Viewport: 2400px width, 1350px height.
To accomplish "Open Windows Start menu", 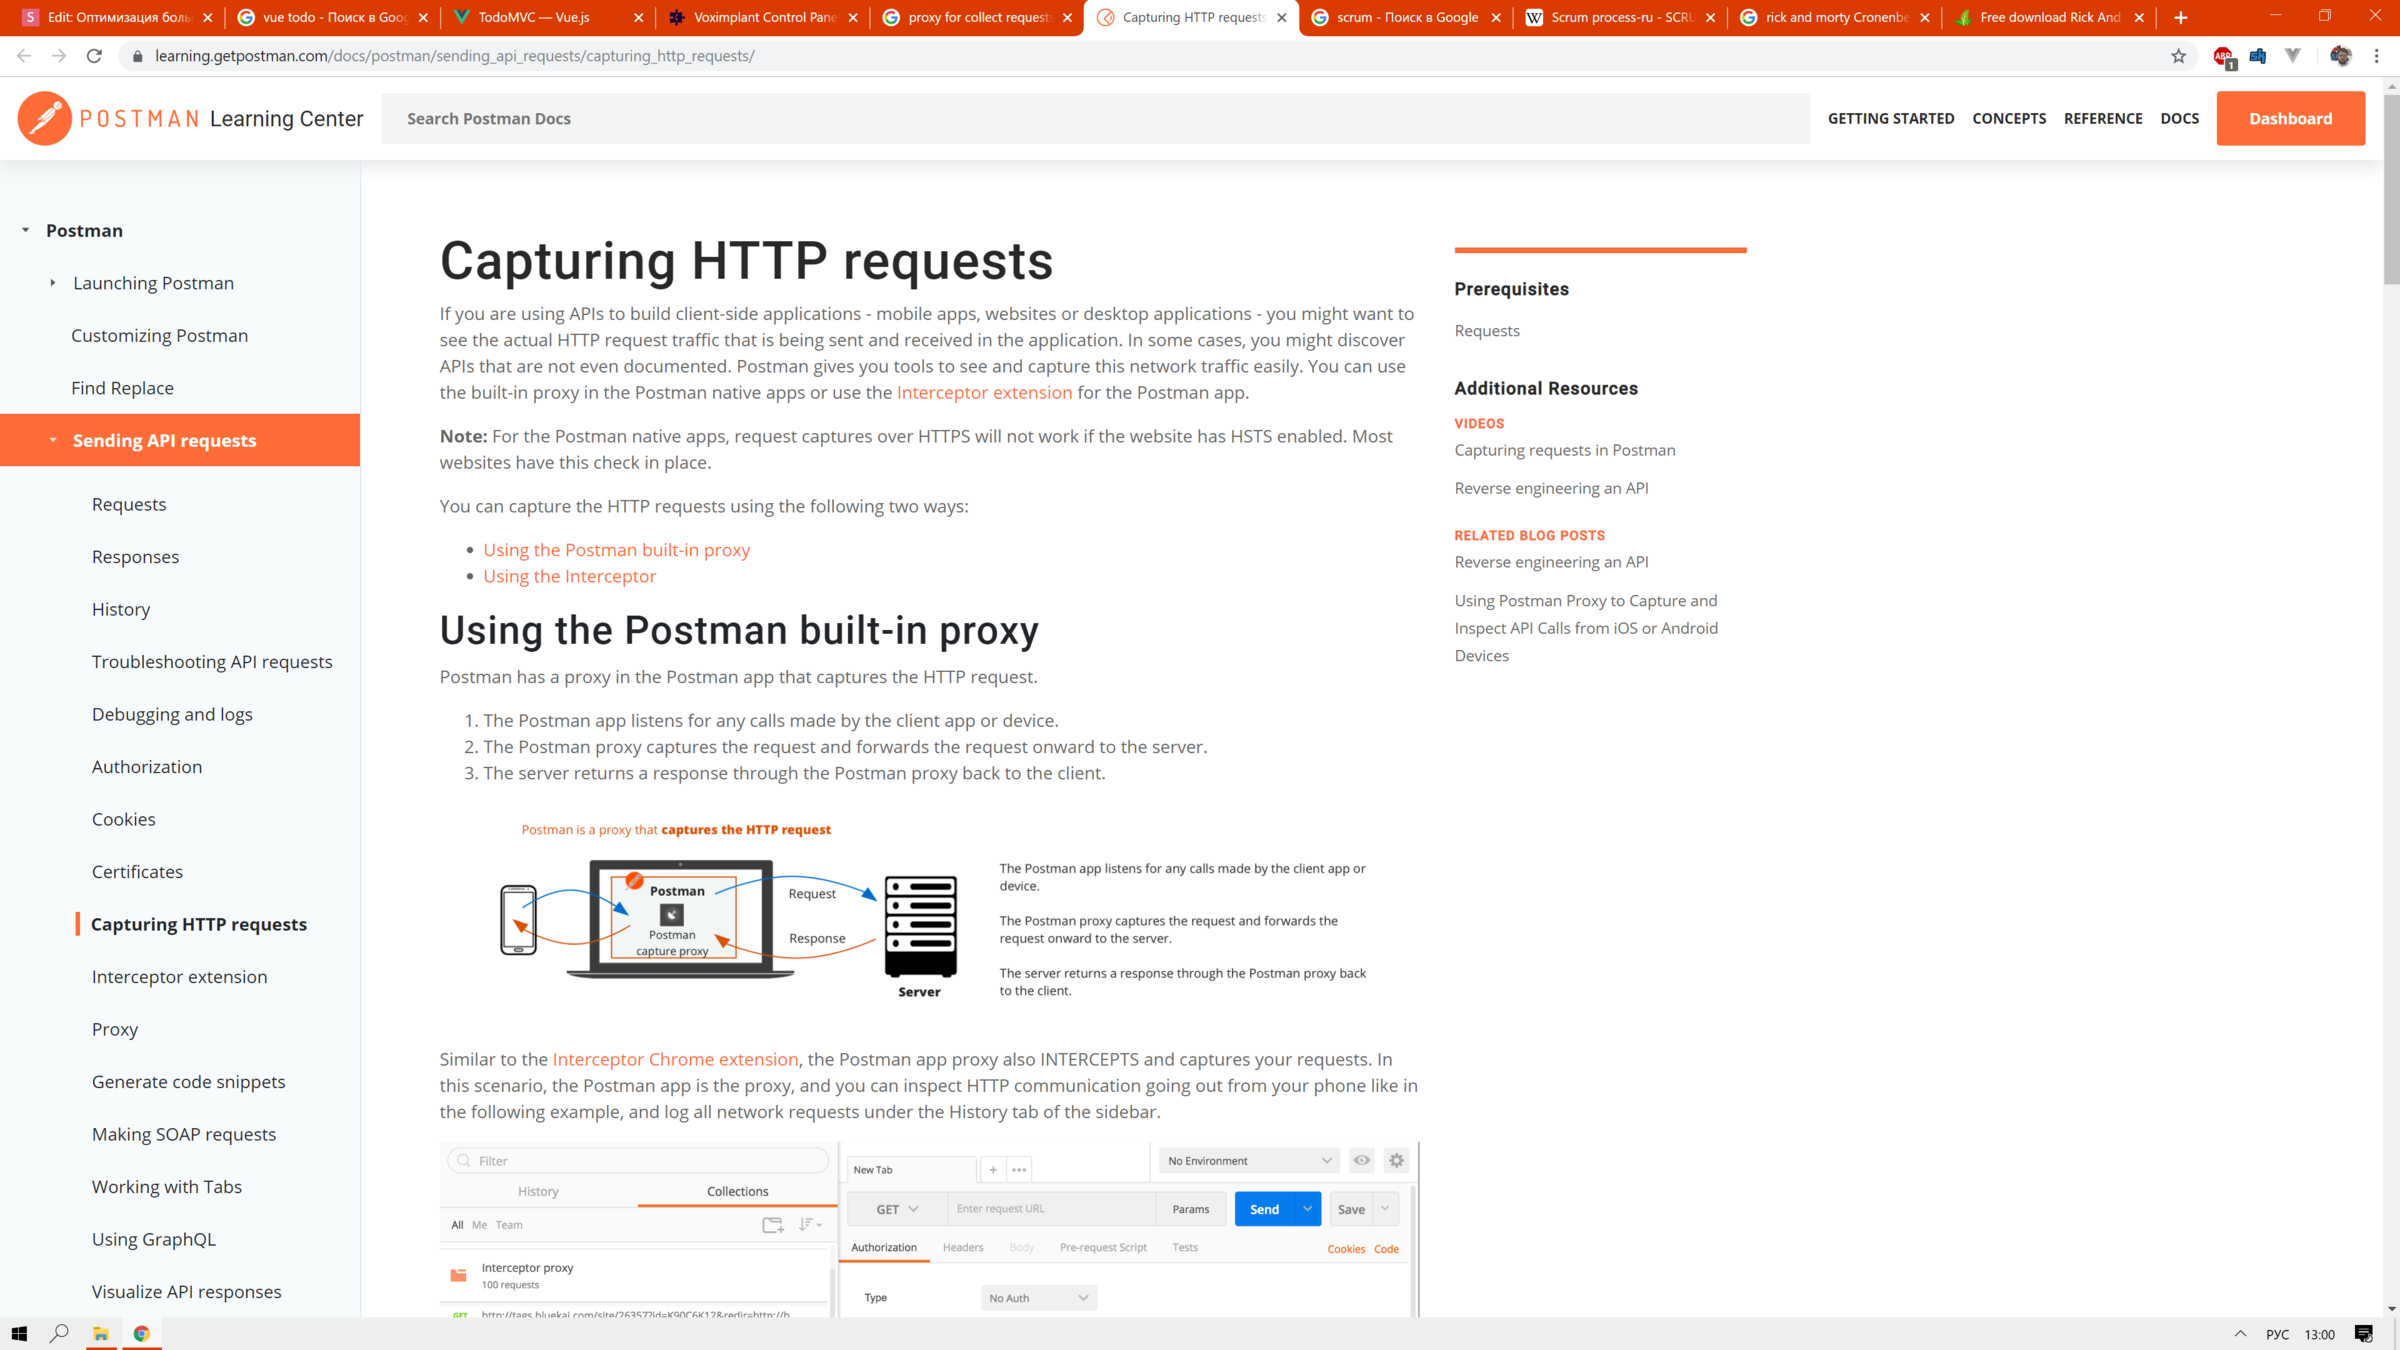I will click(19, 1333).
